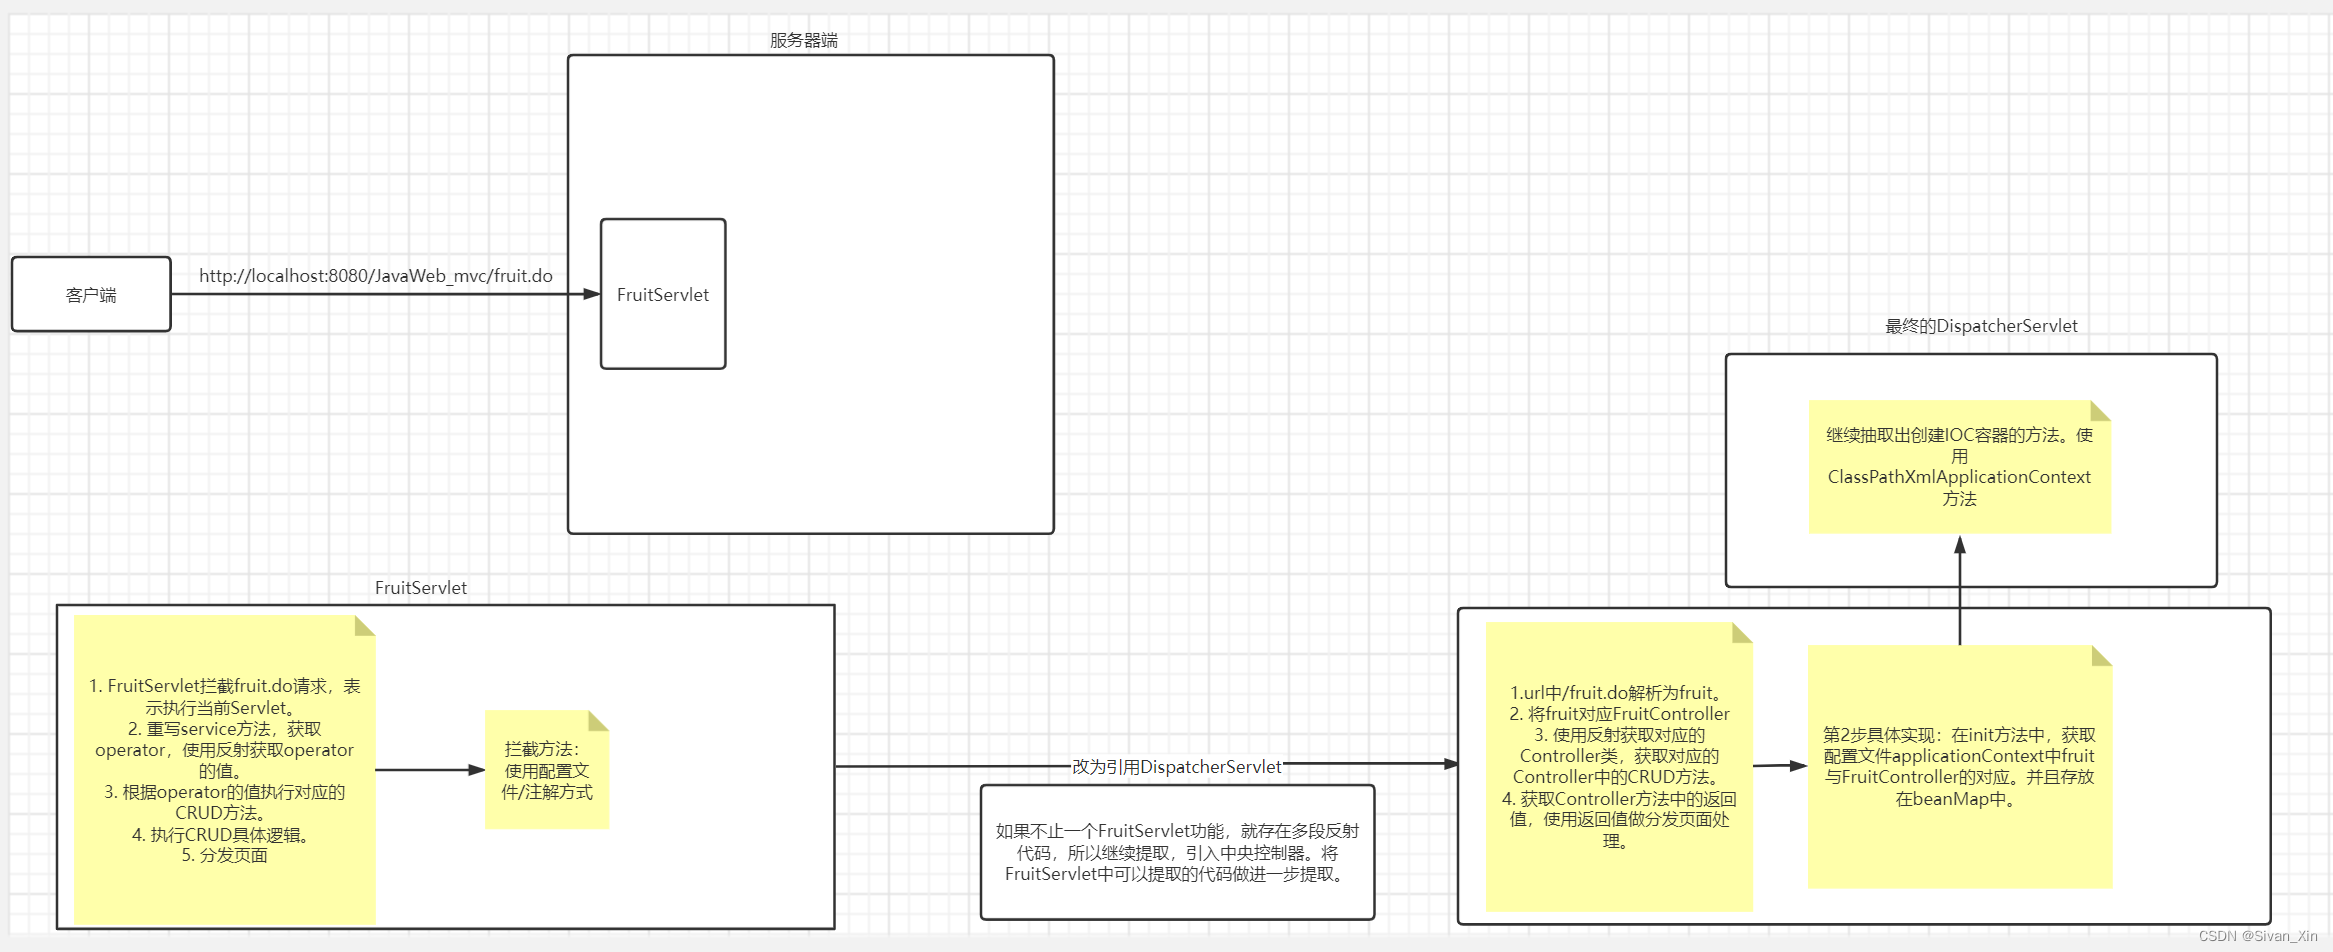Select the yellow note starting '1. FruitServlet拦截fruit.do请求'
This screenshot has height=952, width=2333.
point(225,770)
